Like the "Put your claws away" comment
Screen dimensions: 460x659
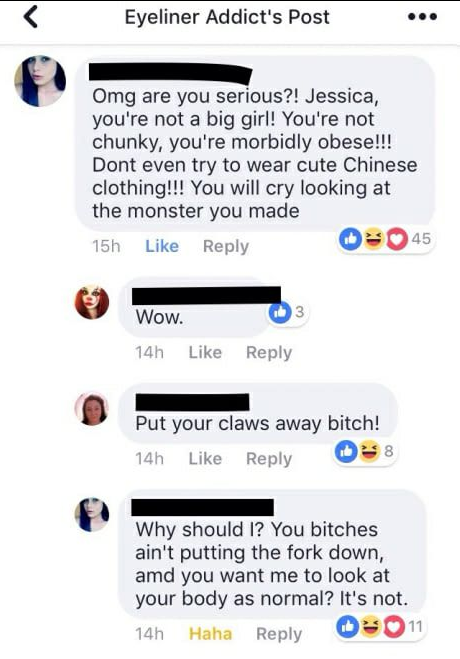[205, 459]
